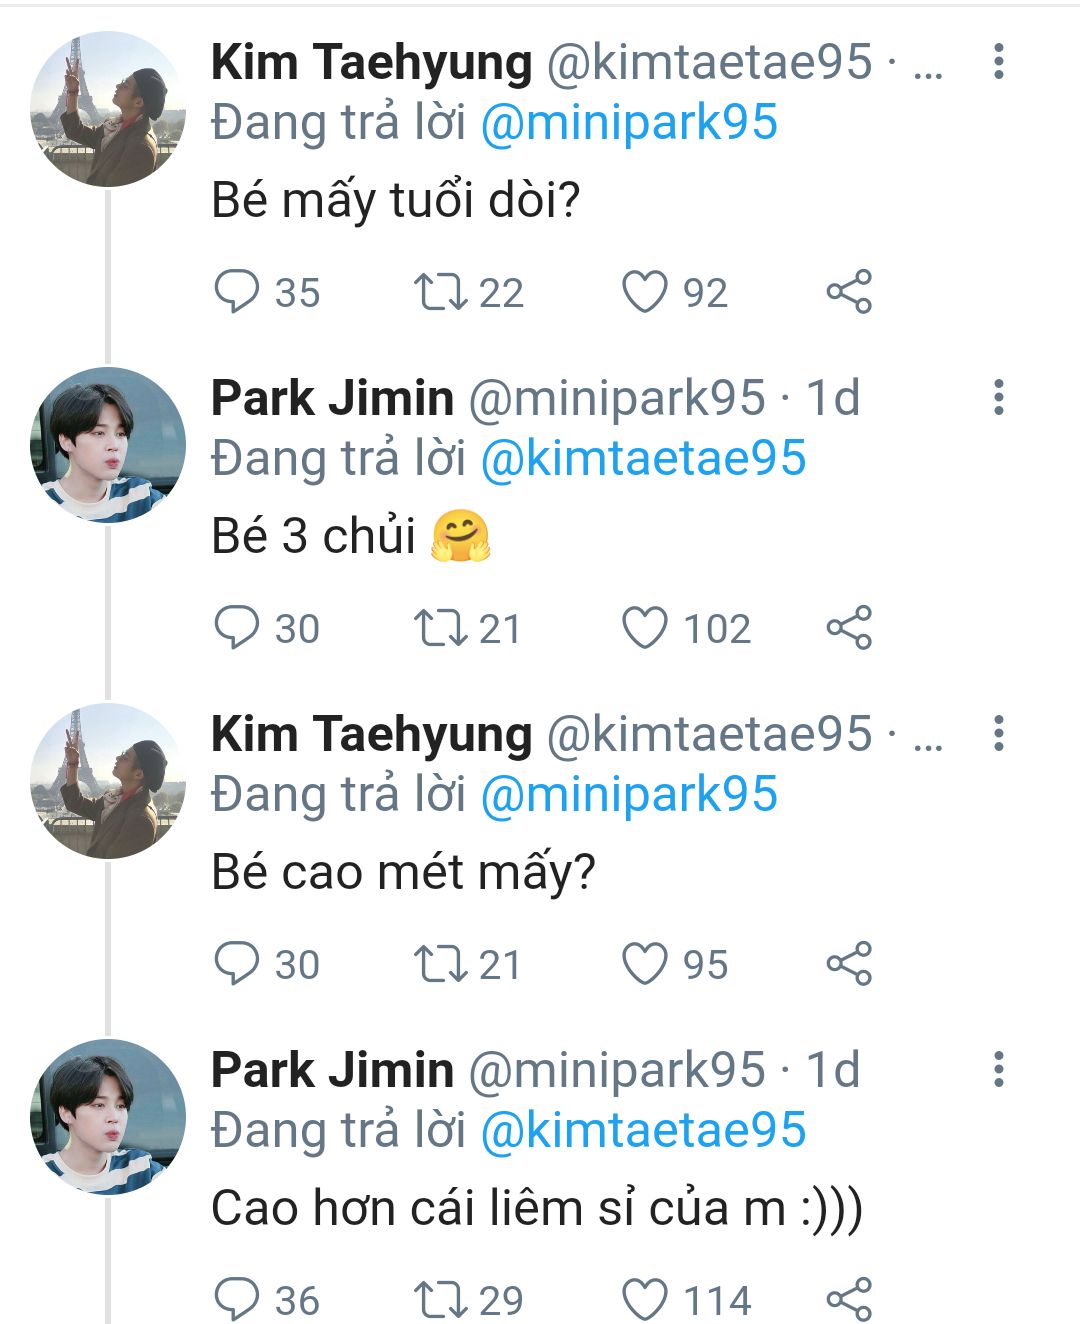
Task: Share the "Bé mấy tuổi dòi?" tweet
Action: (x=849, y=292)
